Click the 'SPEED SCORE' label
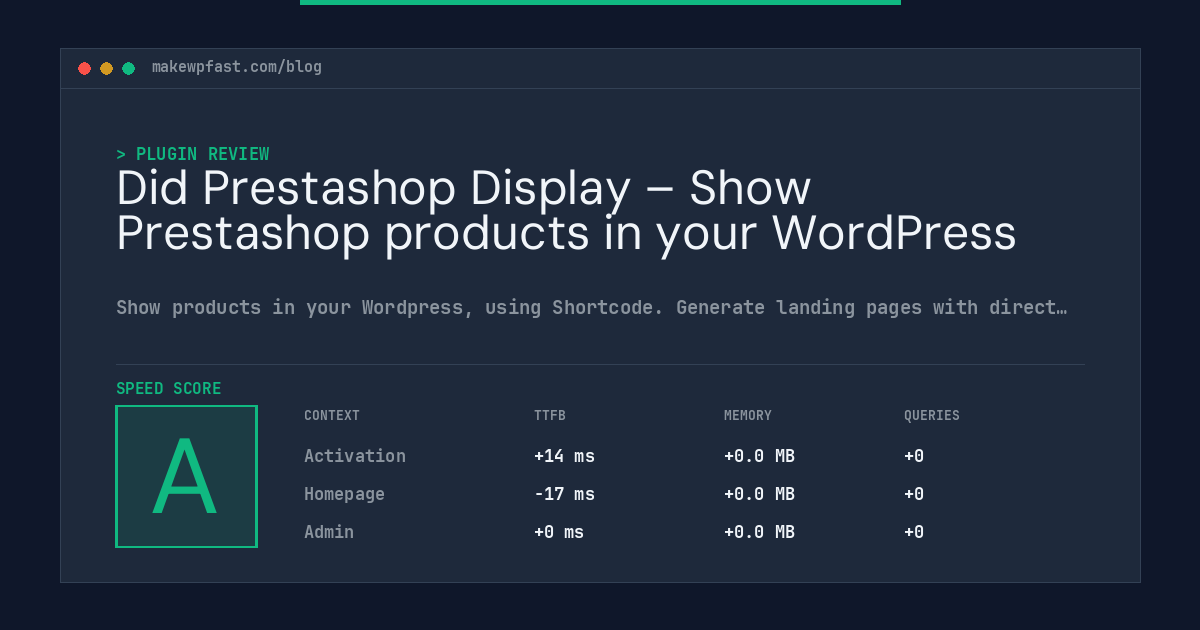The height and width of the screenshot is (630, 1200). click(x=169, y=388)
